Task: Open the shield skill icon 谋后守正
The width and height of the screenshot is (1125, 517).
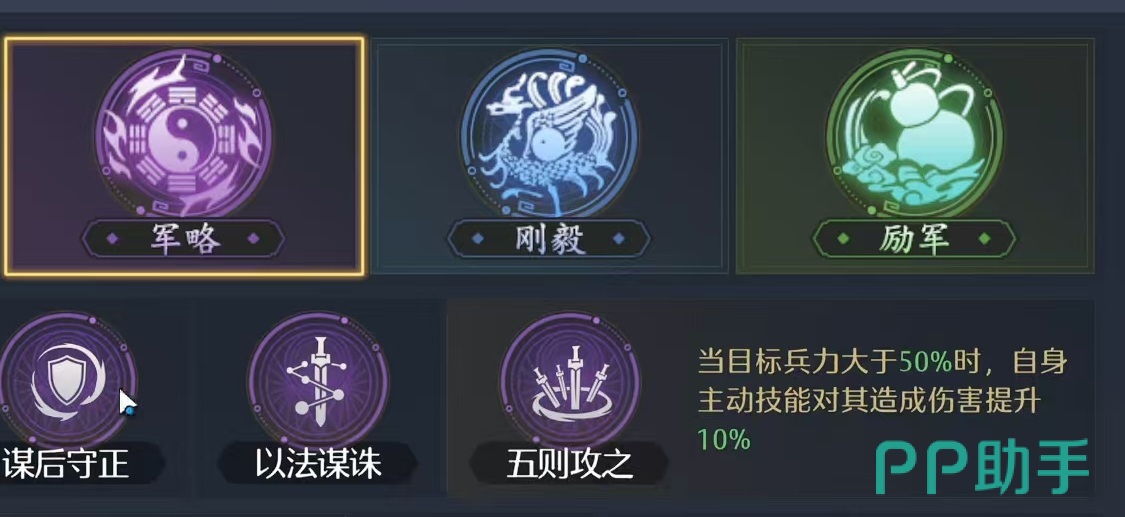Action: (68, 379)
